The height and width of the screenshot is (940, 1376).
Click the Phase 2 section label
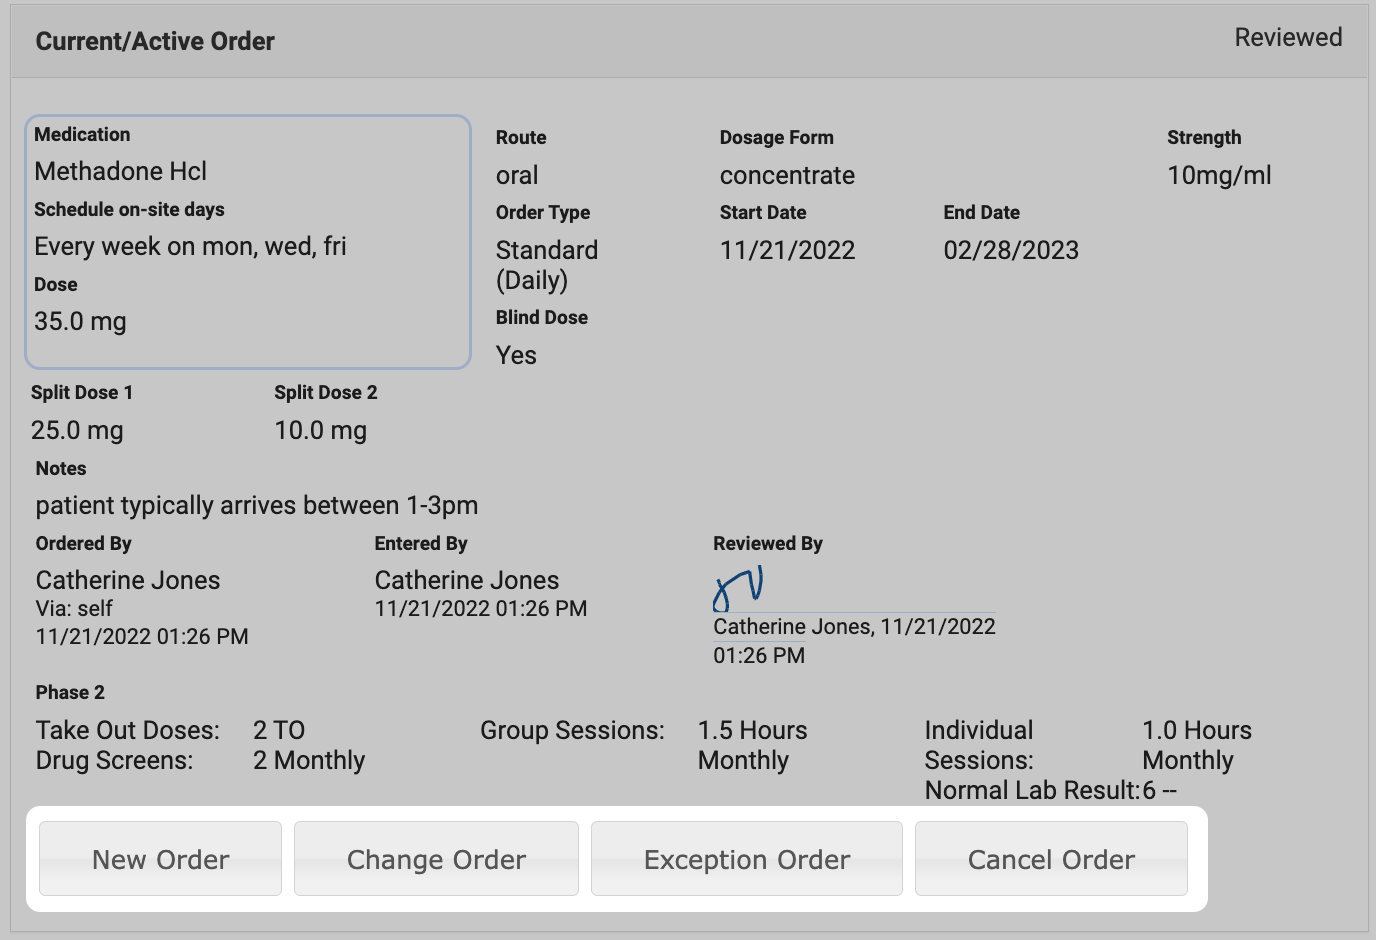pyautogui.click(x=70, y=693)
